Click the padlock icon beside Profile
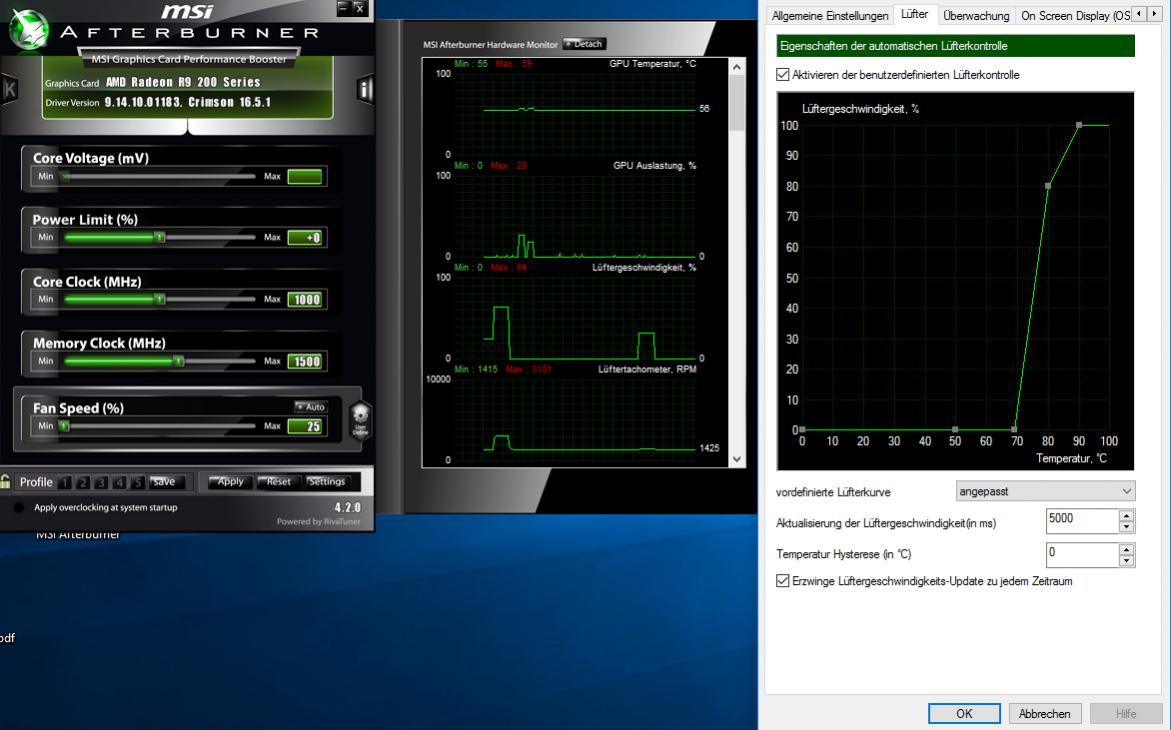Screen dimensions: 1171x730 click(x=5, y=482)
